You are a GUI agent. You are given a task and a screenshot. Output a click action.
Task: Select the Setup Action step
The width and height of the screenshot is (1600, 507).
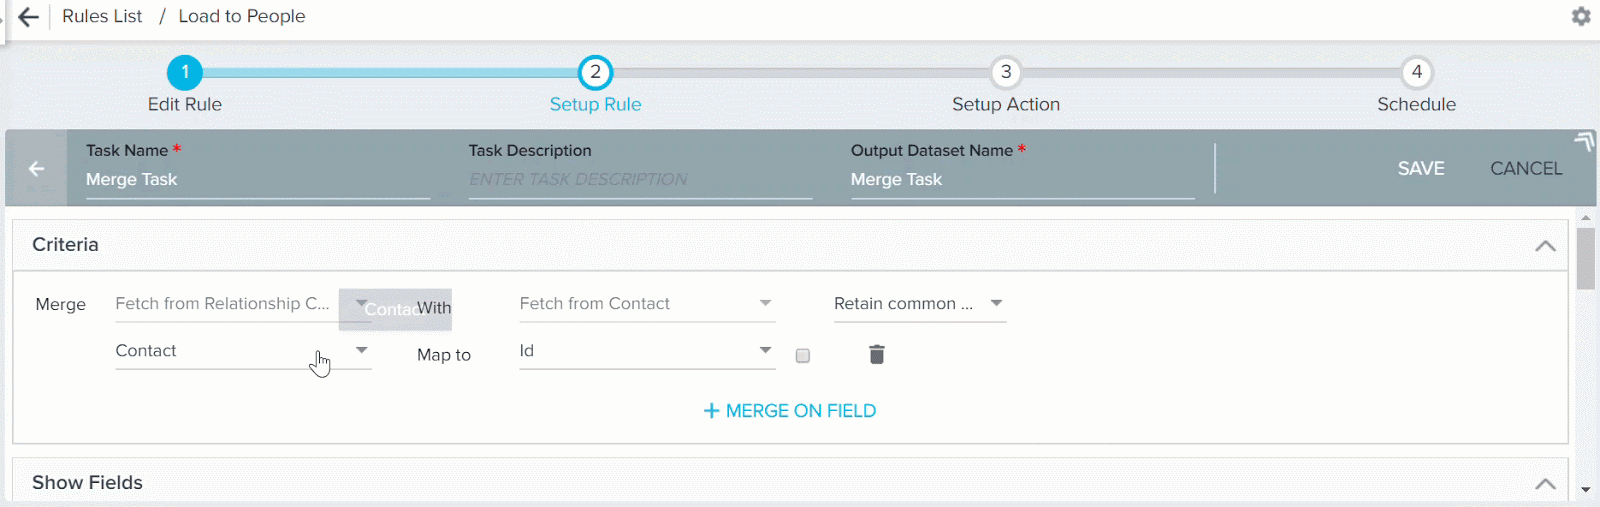pyautogui.click(x=1006, y=104)
